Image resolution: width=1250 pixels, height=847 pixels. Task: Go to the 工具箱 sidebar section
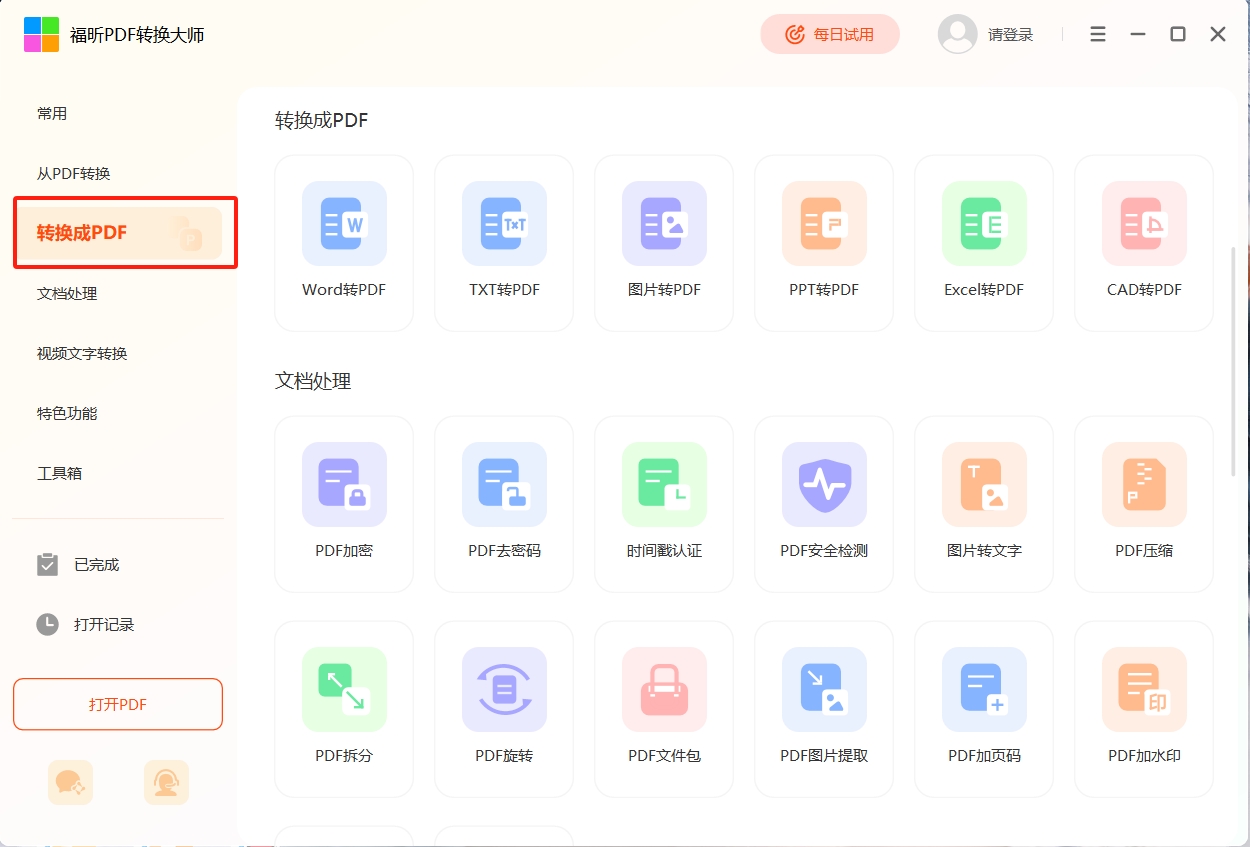coord(60,474)
